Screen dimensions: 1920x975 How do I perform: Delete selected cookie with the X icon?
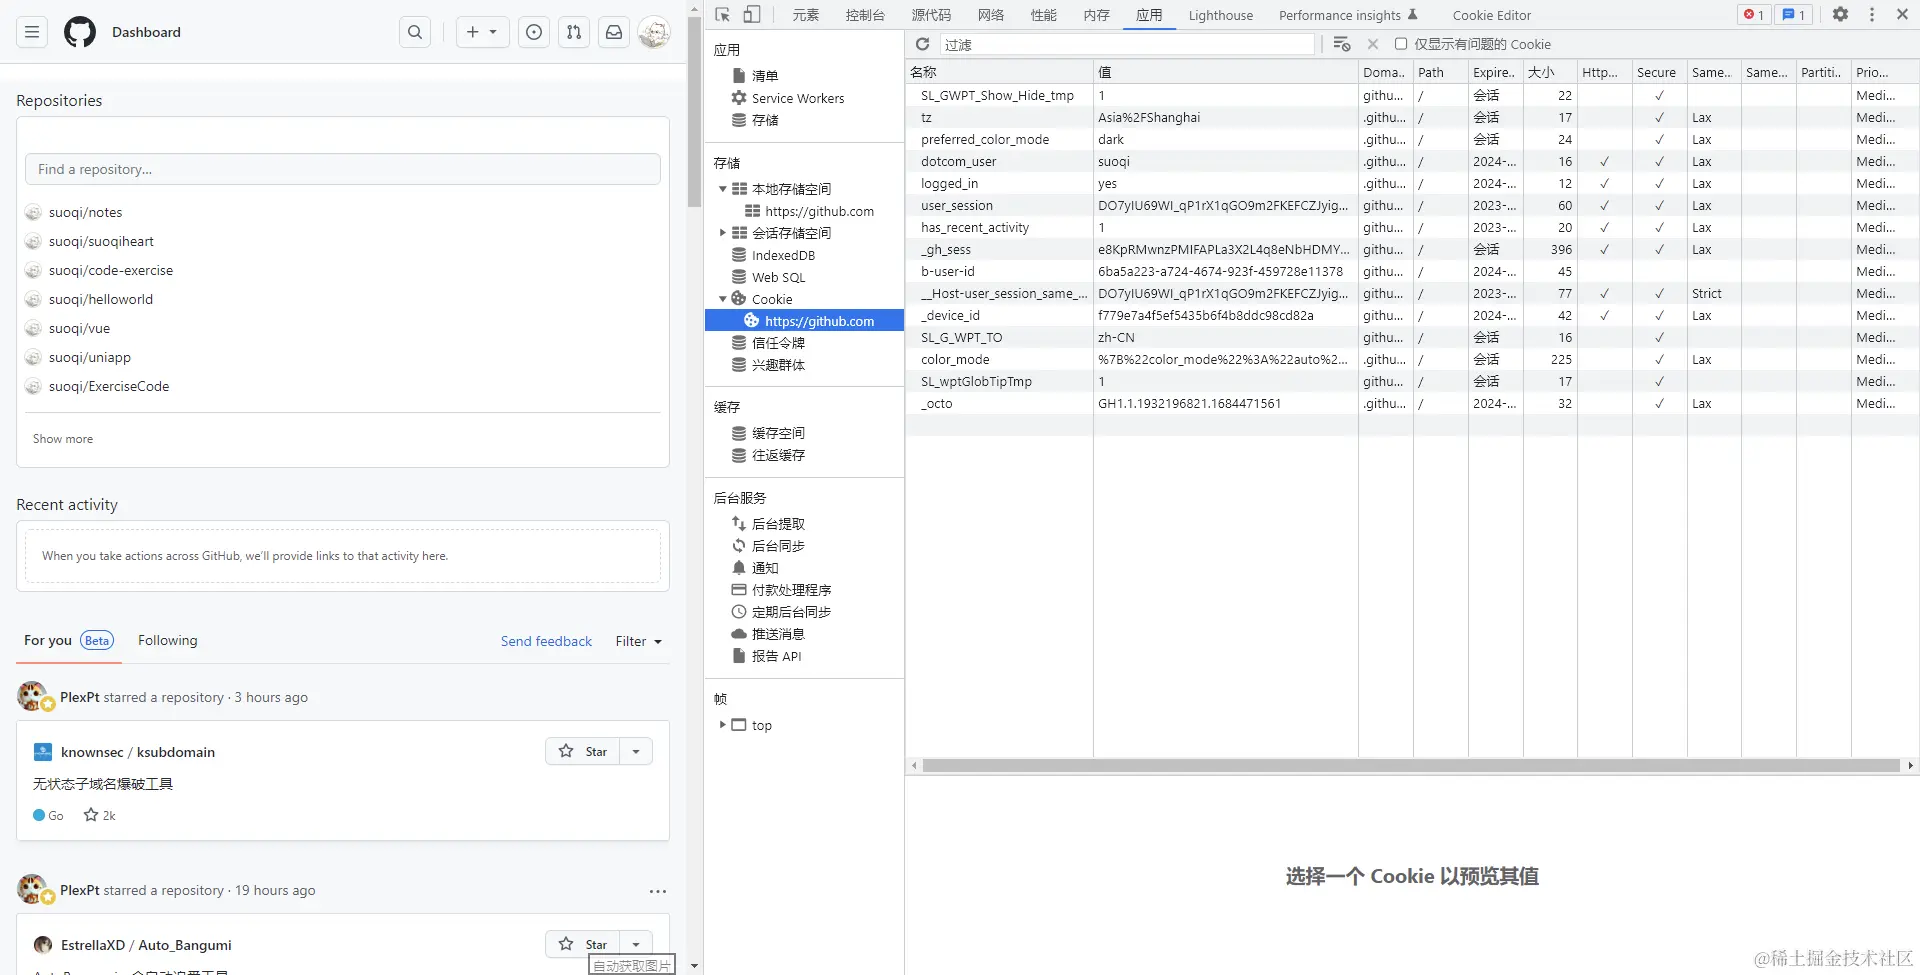click(1373, 44)
